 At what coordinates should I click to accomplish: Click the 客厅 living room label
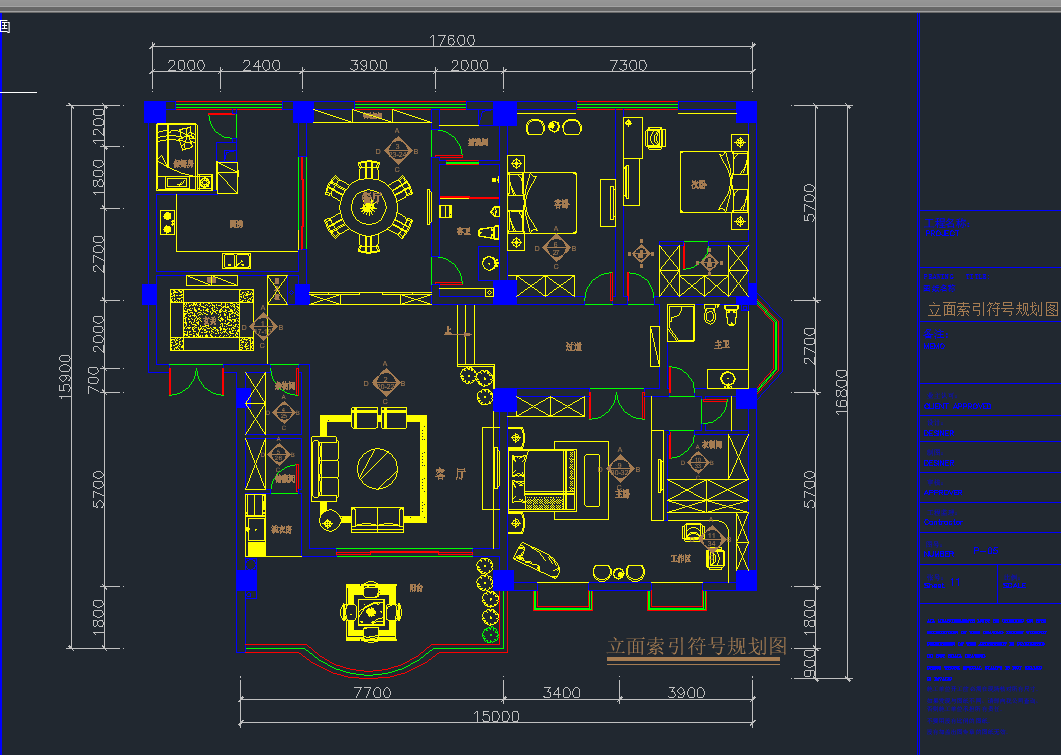[450, 474]
